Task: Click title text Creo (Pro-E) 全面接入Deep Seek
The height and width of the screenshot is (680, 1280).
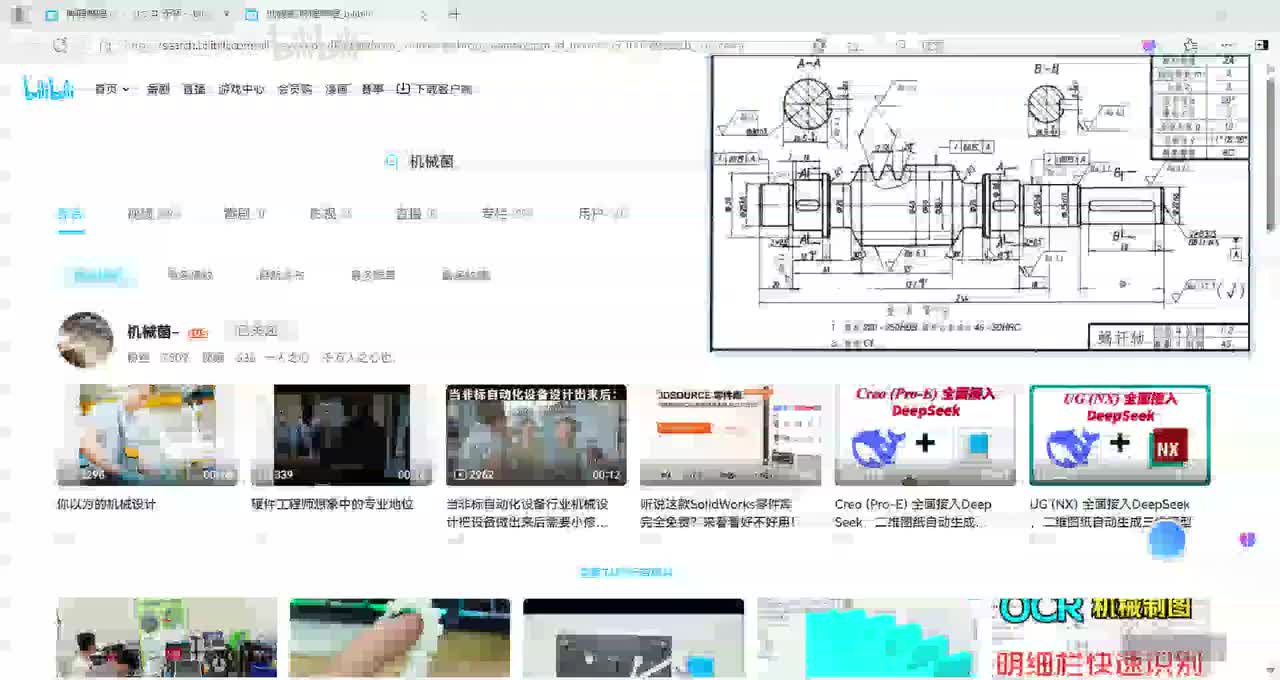Action: (913, 513)
